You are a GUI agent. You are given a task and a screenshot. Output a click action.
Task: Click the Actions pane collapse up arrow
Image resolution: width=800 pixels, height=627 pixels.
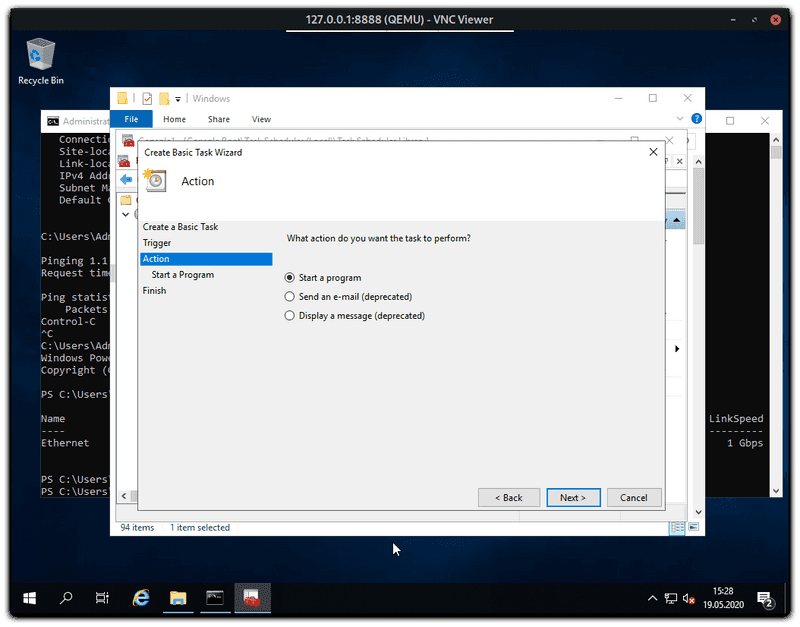[x=677, y=220]
